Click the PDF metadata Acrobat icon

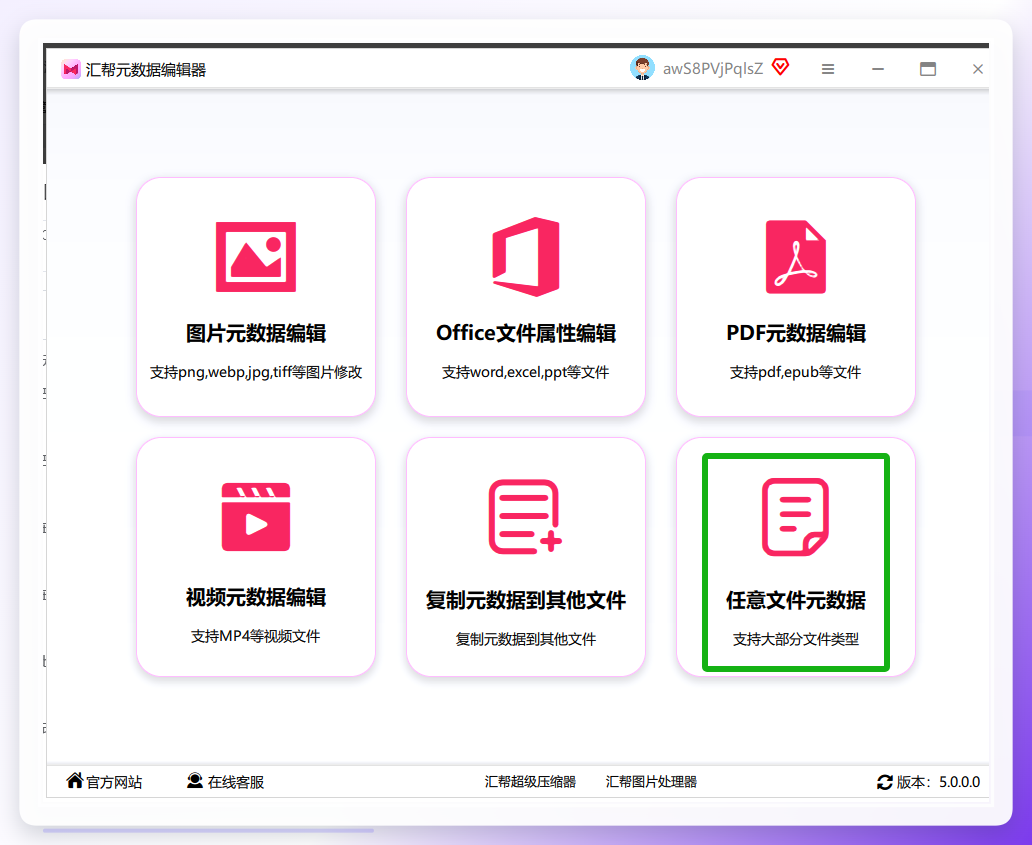pyautogui.click(x=796, y=257)
